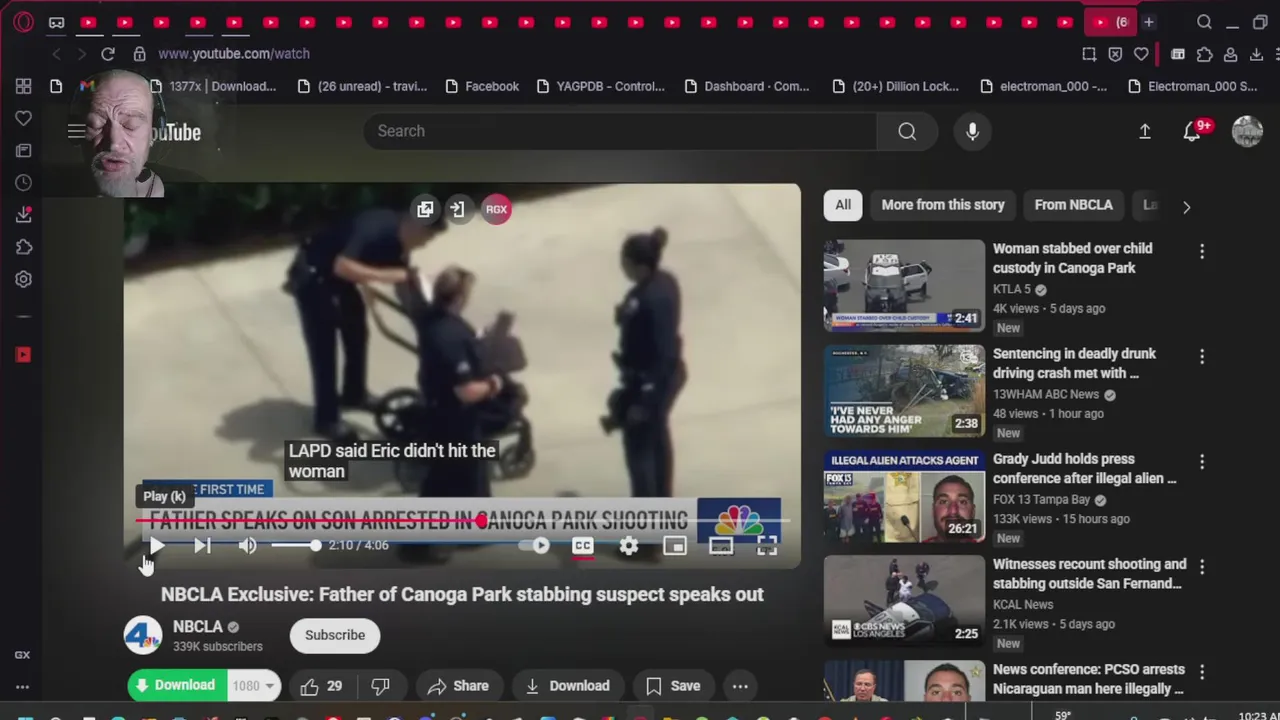Image resolution: width=1280 pixels, height=720 pixels.
Task: Open options for Witnesses recount video
Action: pyautogui.click(x=1202, y=567)
